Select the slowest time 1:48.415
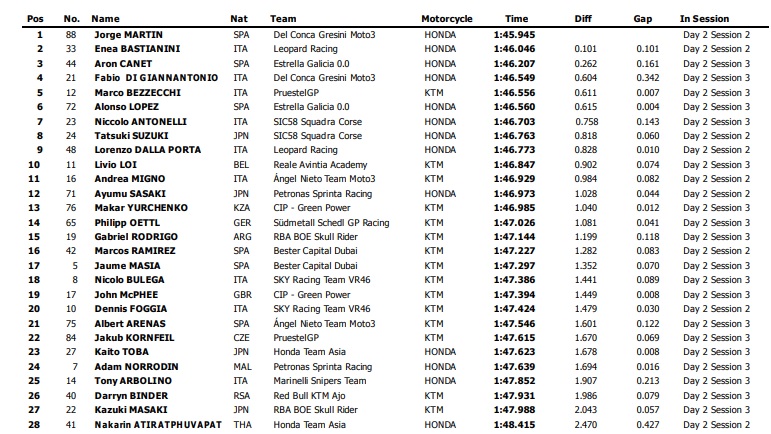The width and height of the screenshot is (771, 434). (x=514, y=425)
